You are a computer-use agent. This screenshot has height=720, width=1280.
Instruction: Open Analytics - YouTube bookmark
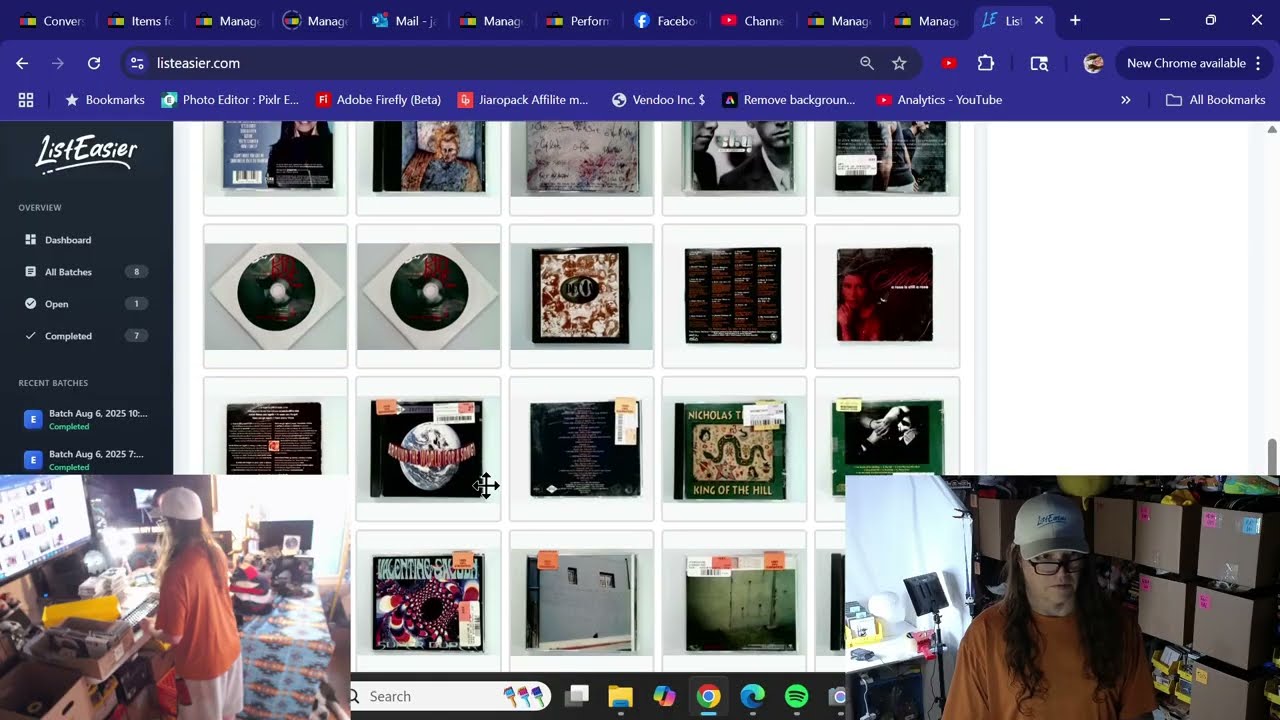click(x=939, y=100)
